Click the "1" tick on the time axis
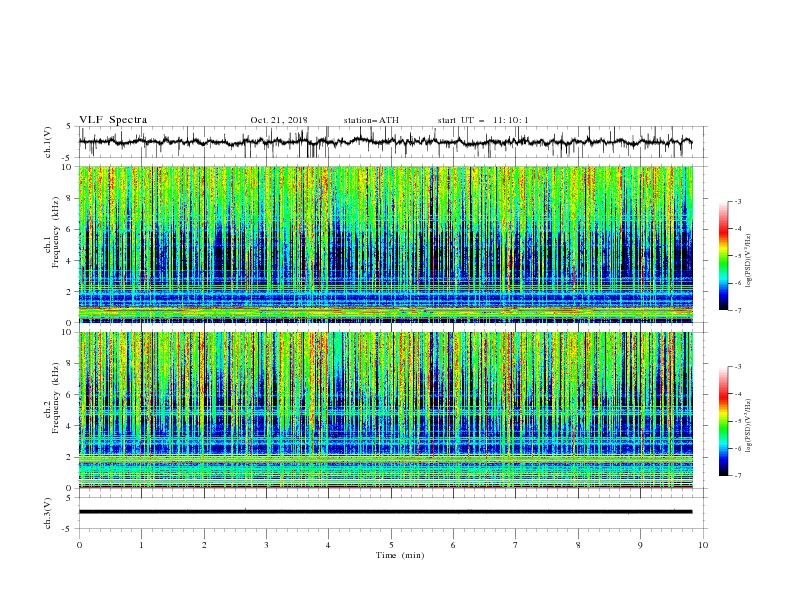Viewport: 792px width, 612px height. (141, 545)
